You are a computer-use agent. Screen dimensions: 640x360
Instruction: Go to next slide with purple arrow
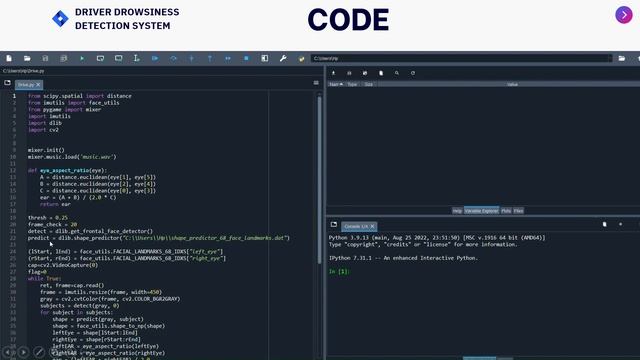tap(624, 15)
